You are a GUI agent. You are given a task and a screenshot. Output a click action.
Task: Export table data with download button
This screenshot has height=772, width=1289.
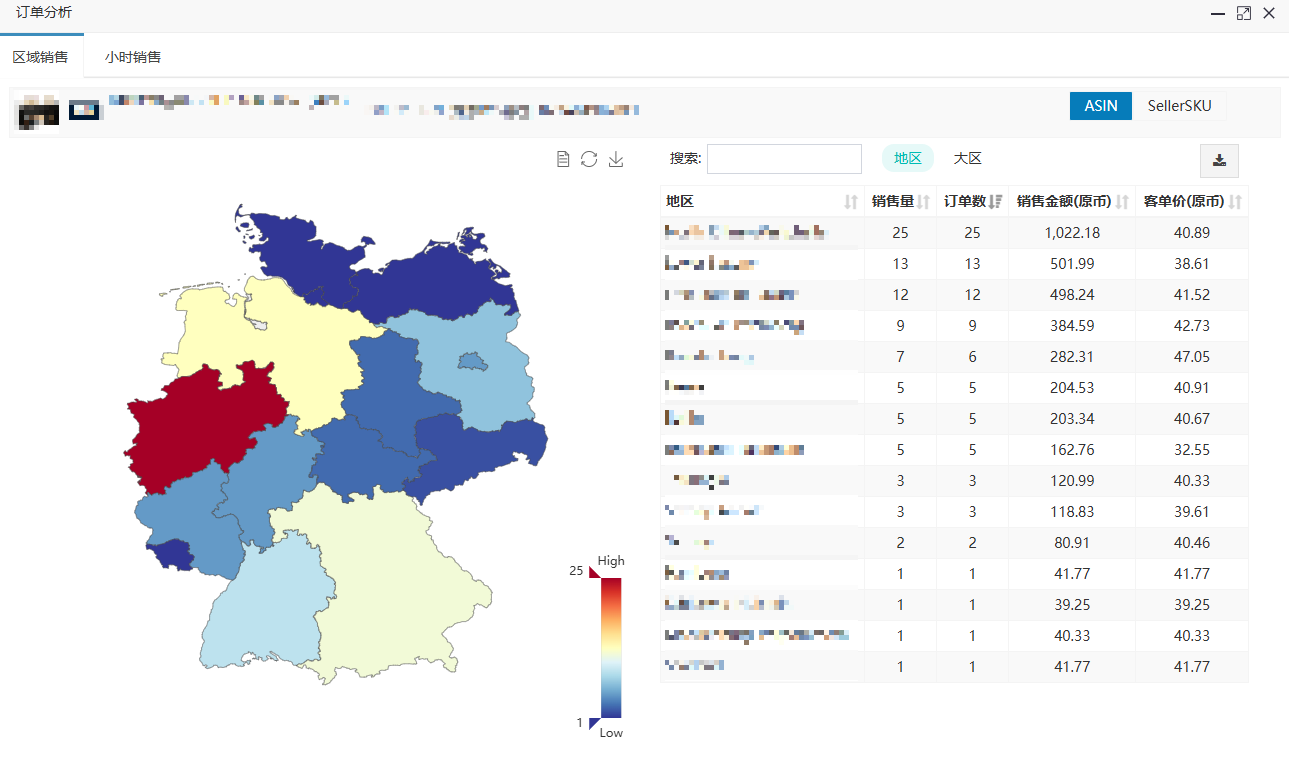[1219, 161]
